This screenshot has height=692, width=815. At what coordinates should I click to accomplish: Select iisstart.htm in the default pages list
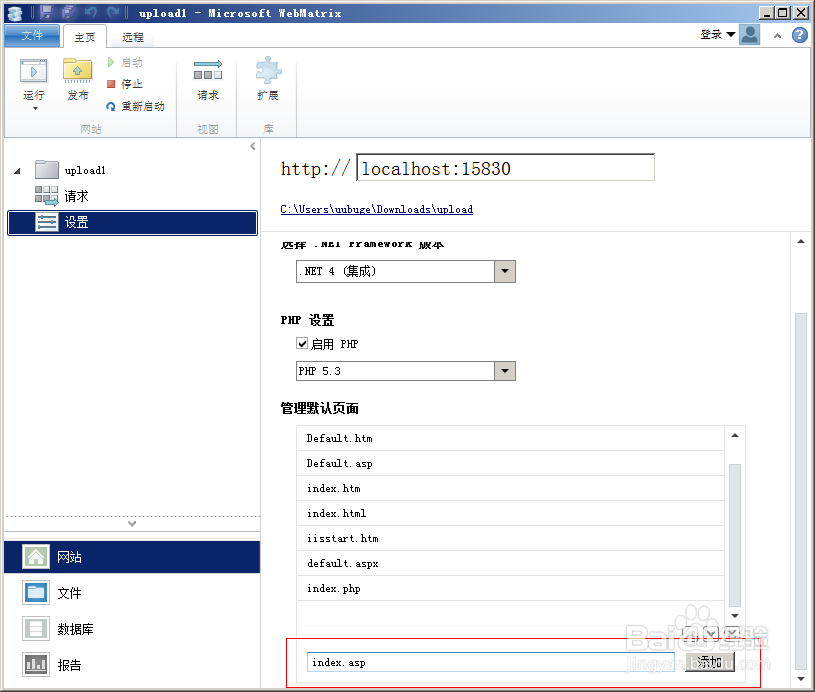click(510, 538)
